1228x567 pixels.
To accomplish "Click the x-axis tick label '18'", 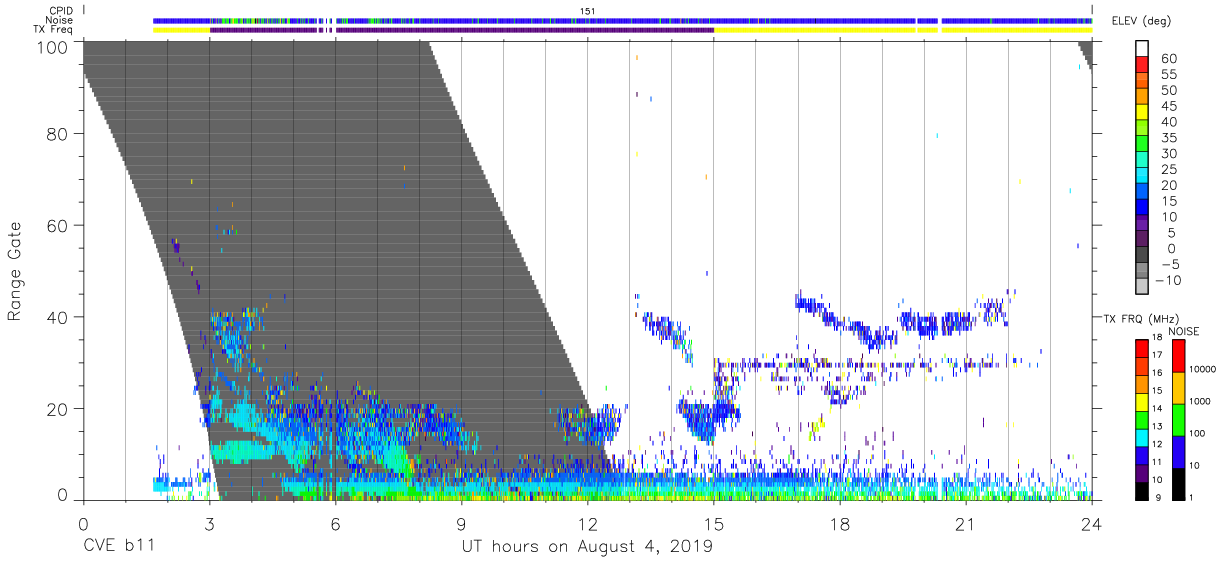I will pos(840,523).
